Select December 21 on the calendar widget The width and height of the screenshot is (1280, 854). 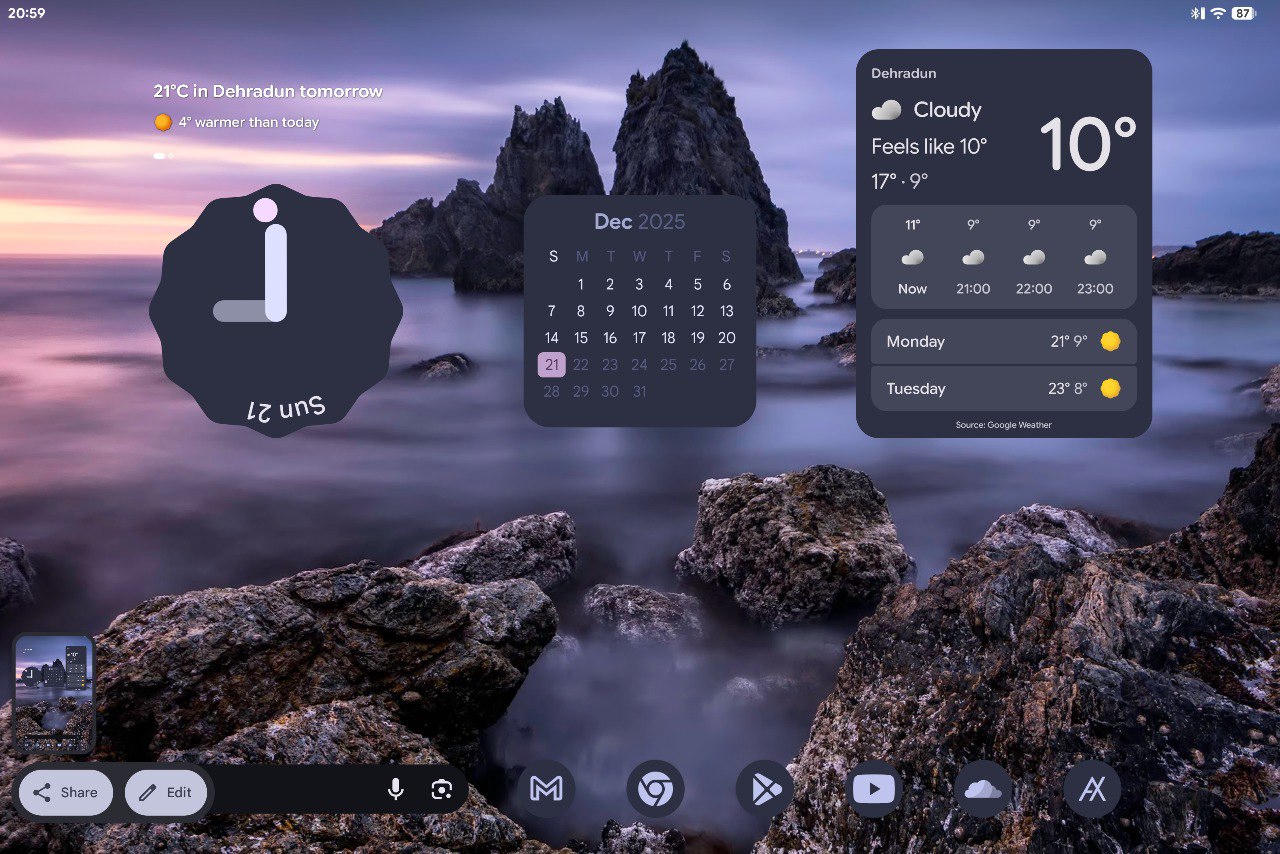click(551, 364)
